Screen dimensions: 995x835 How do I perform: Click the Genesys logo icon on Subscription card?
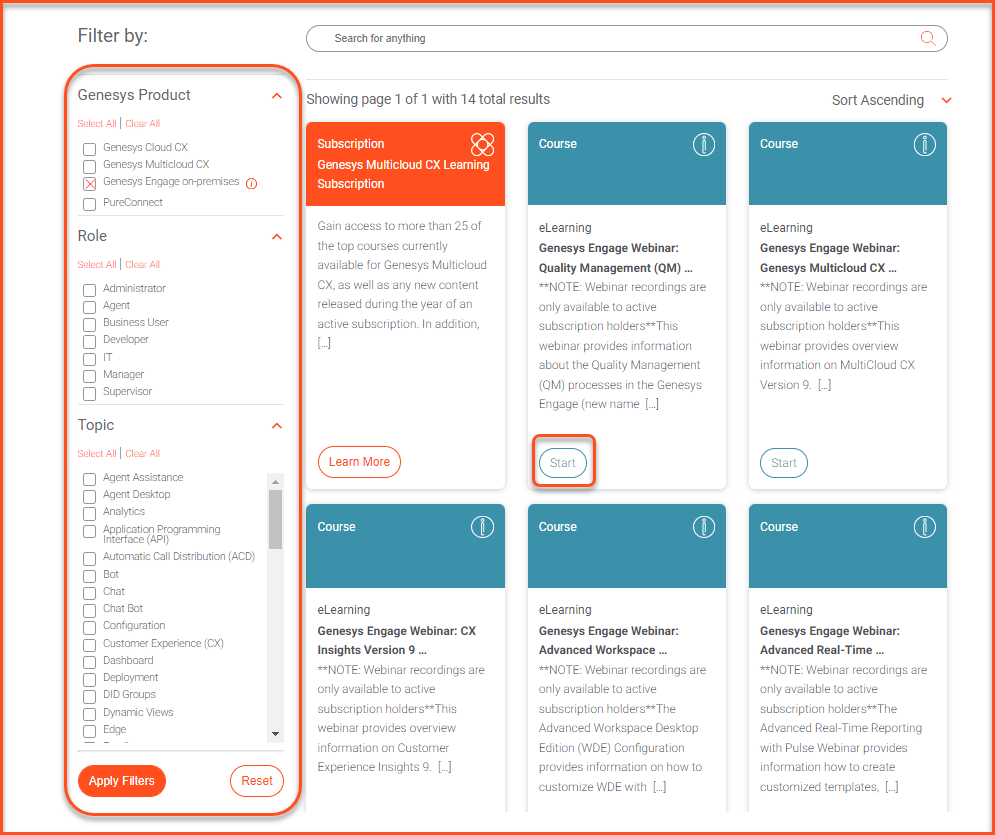click(x=482, y=145)
